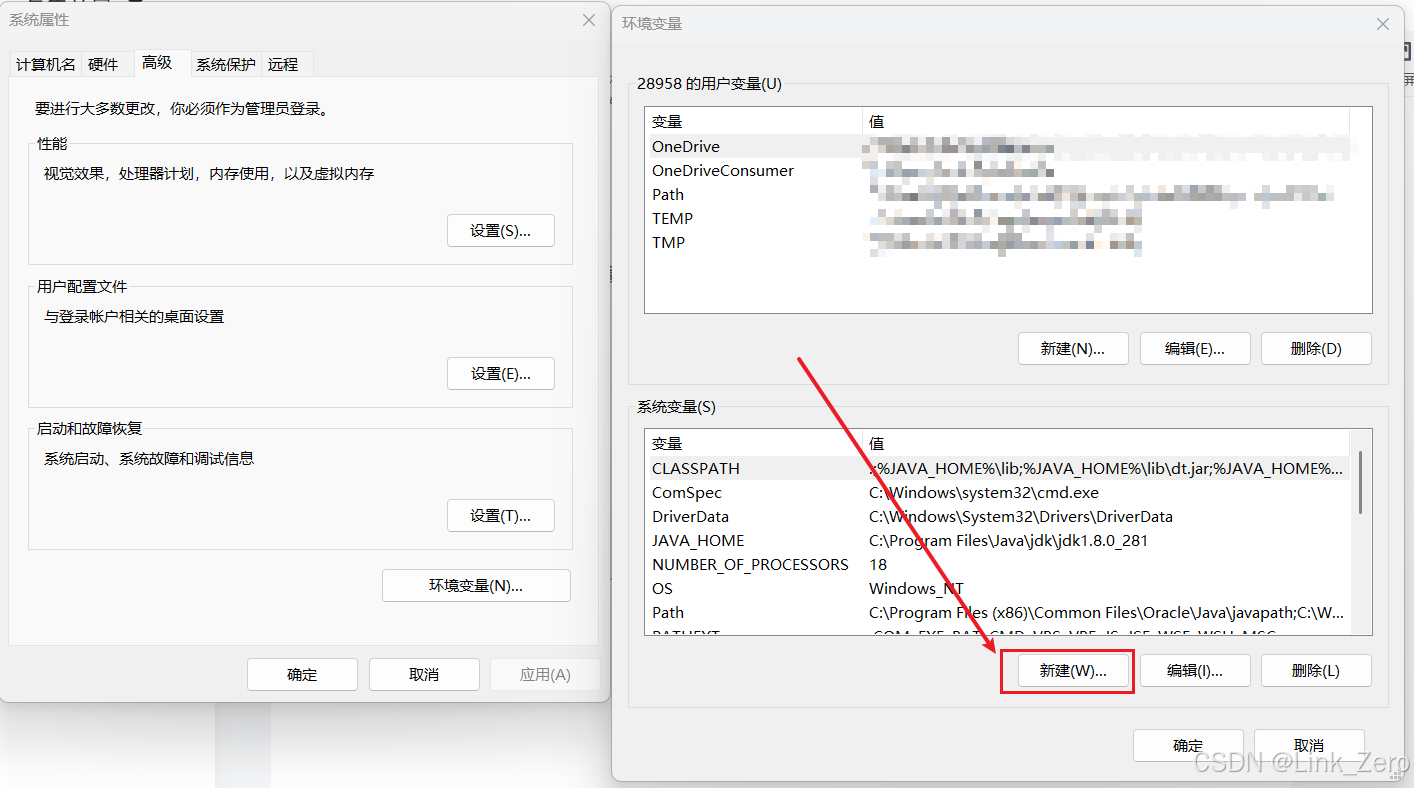Switch to the 硬件 tab
The width and height of the screenshot is (1414, 788).
click(x=103, y=63)
